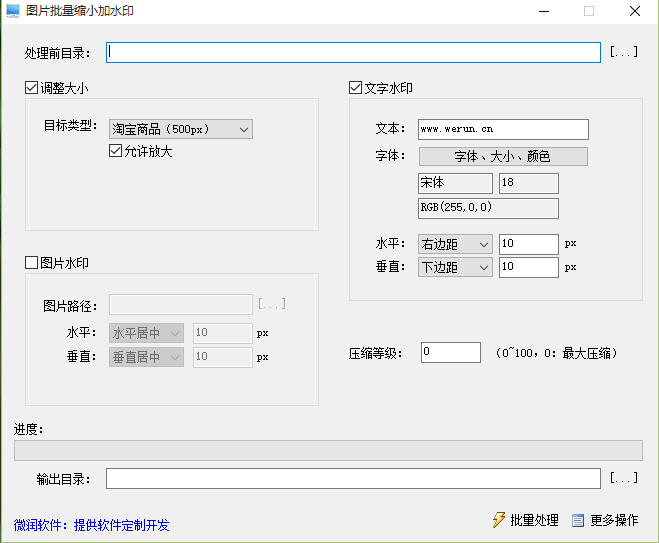This screenshot has height=543, width=659.
Task: Click the font size field showing 18
Action: click(529, 183)
